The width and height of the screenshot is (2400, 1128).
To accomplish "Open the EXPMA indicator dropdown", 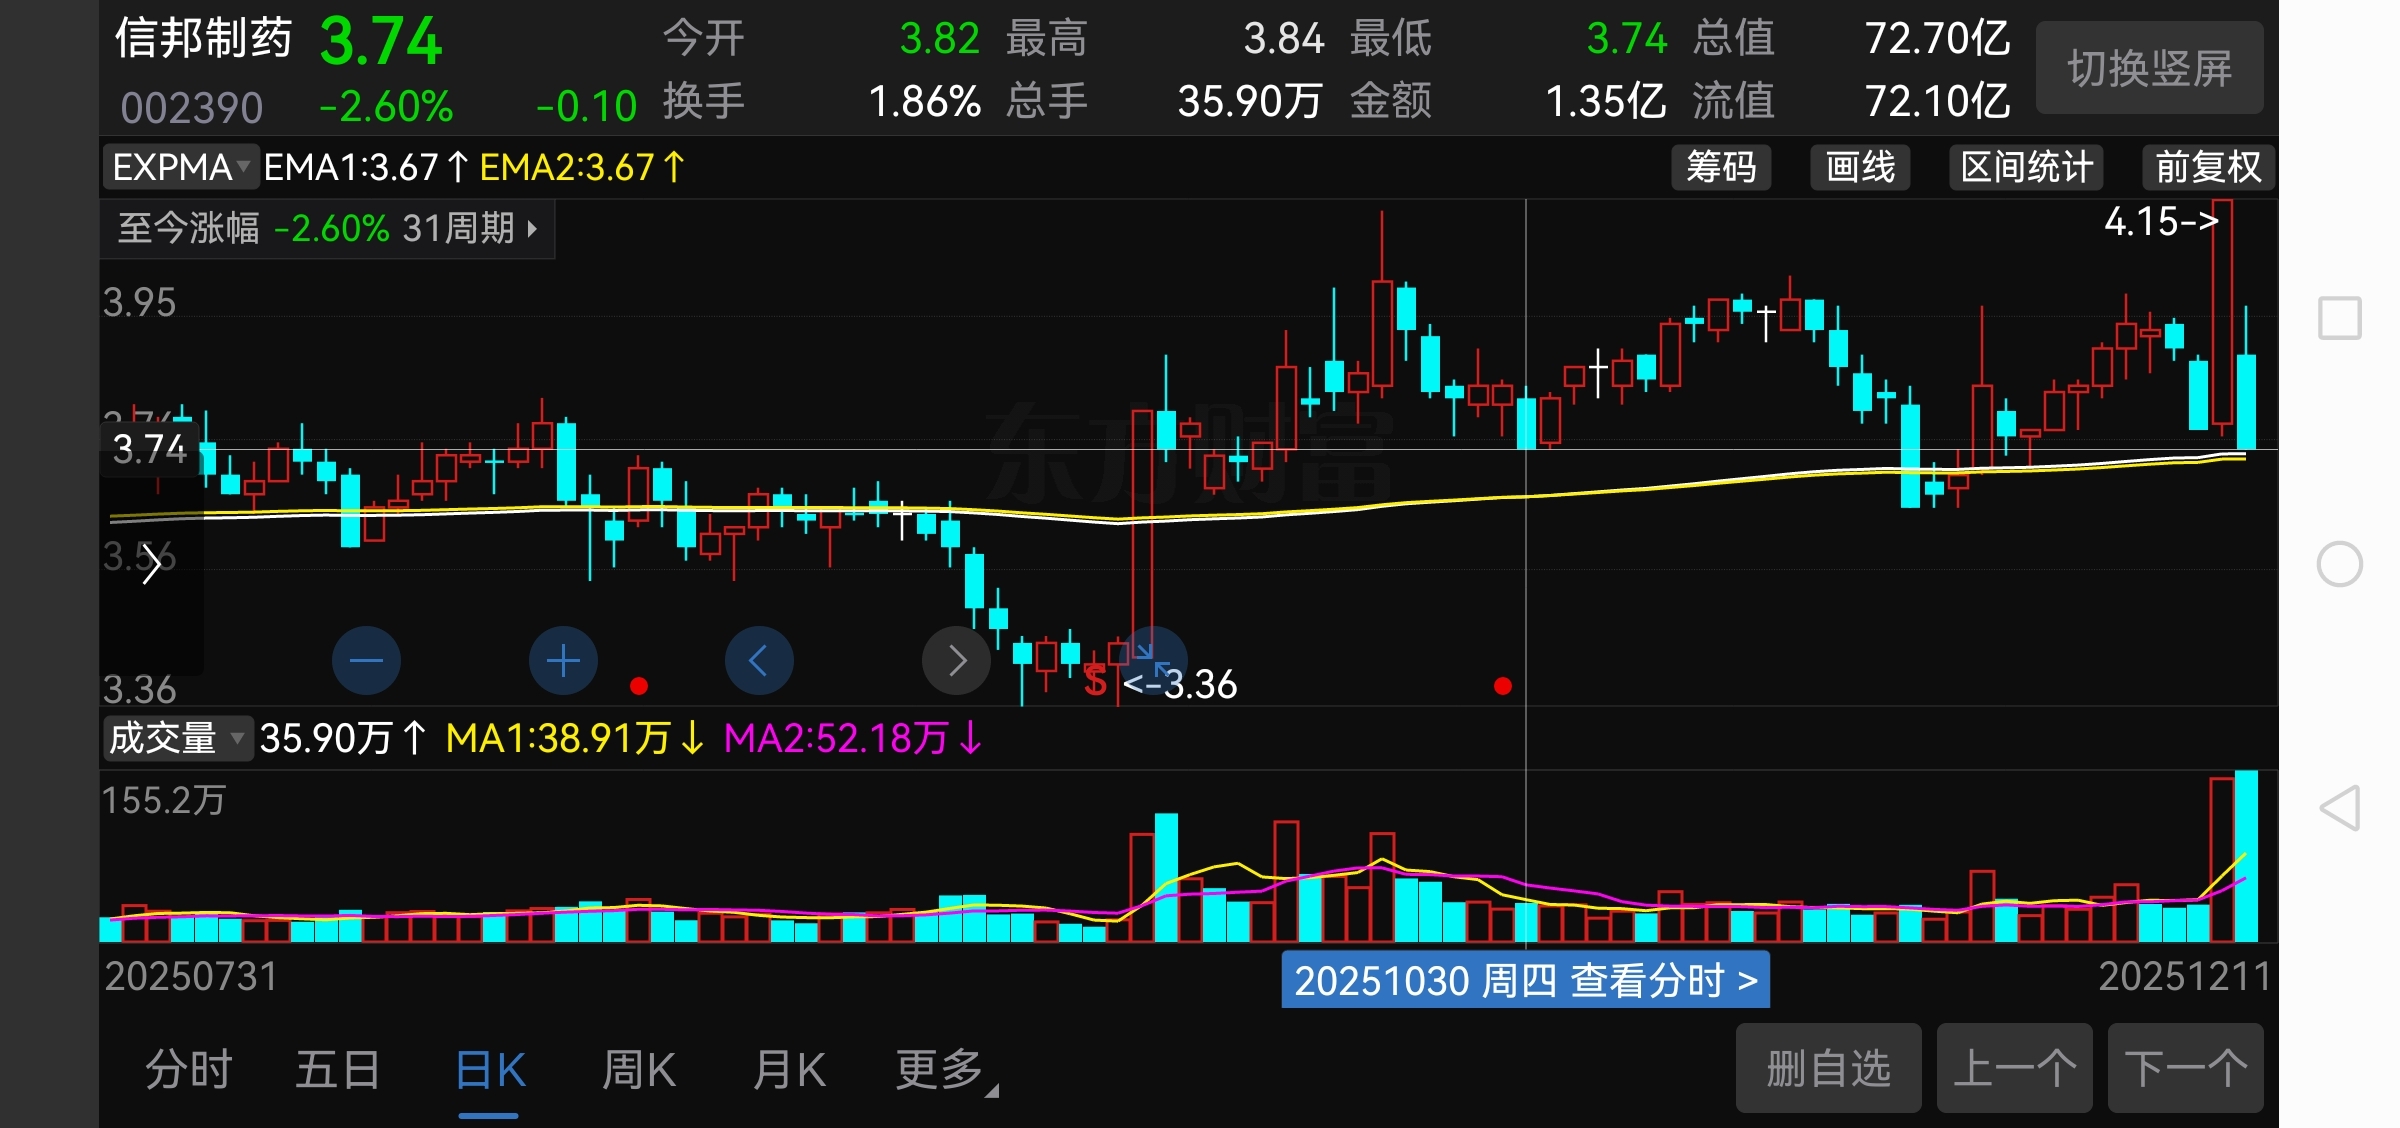I will (180, 167).
